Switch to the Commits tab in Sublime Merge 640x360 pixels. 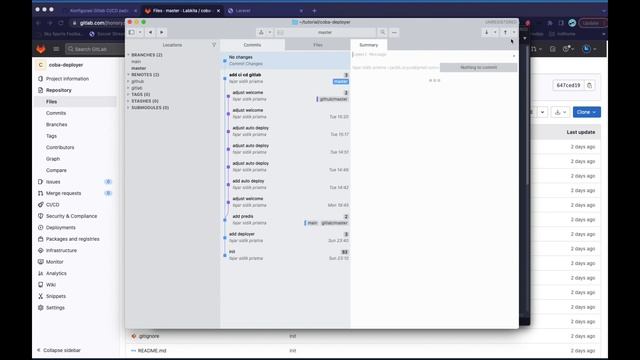252,45
